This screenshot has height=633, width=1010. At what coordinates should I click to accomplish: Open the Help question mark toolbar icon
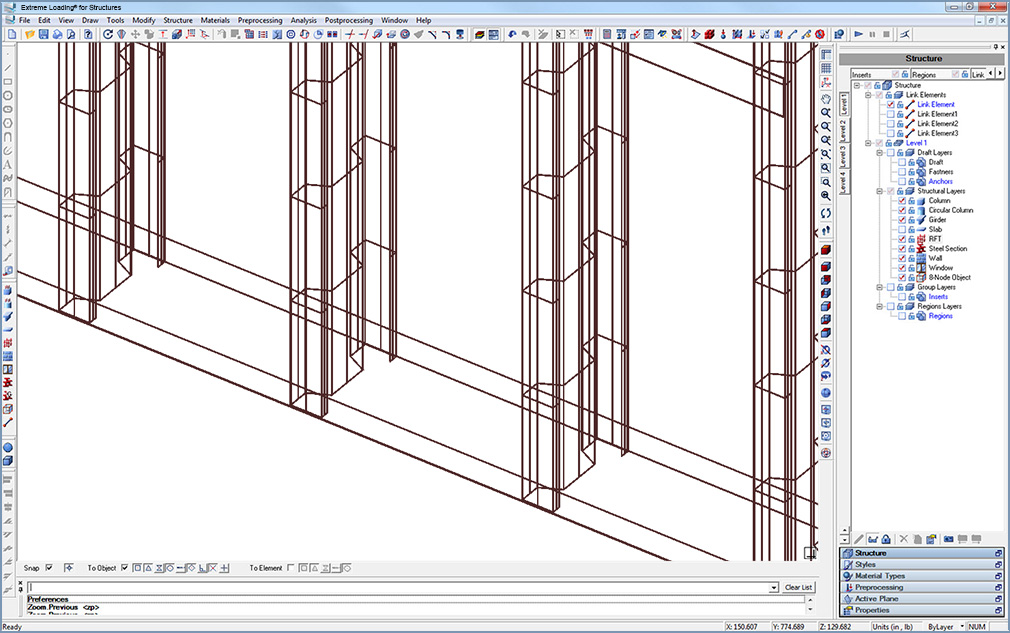click(x=88, y=33)
